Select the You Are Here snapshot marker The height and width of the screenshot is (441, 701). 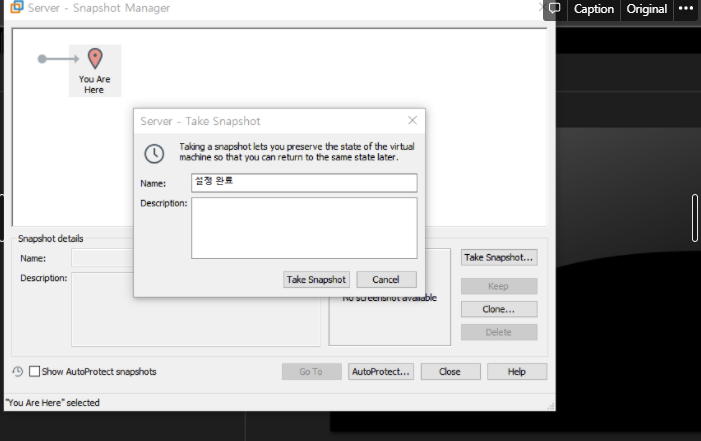point(95,71)
